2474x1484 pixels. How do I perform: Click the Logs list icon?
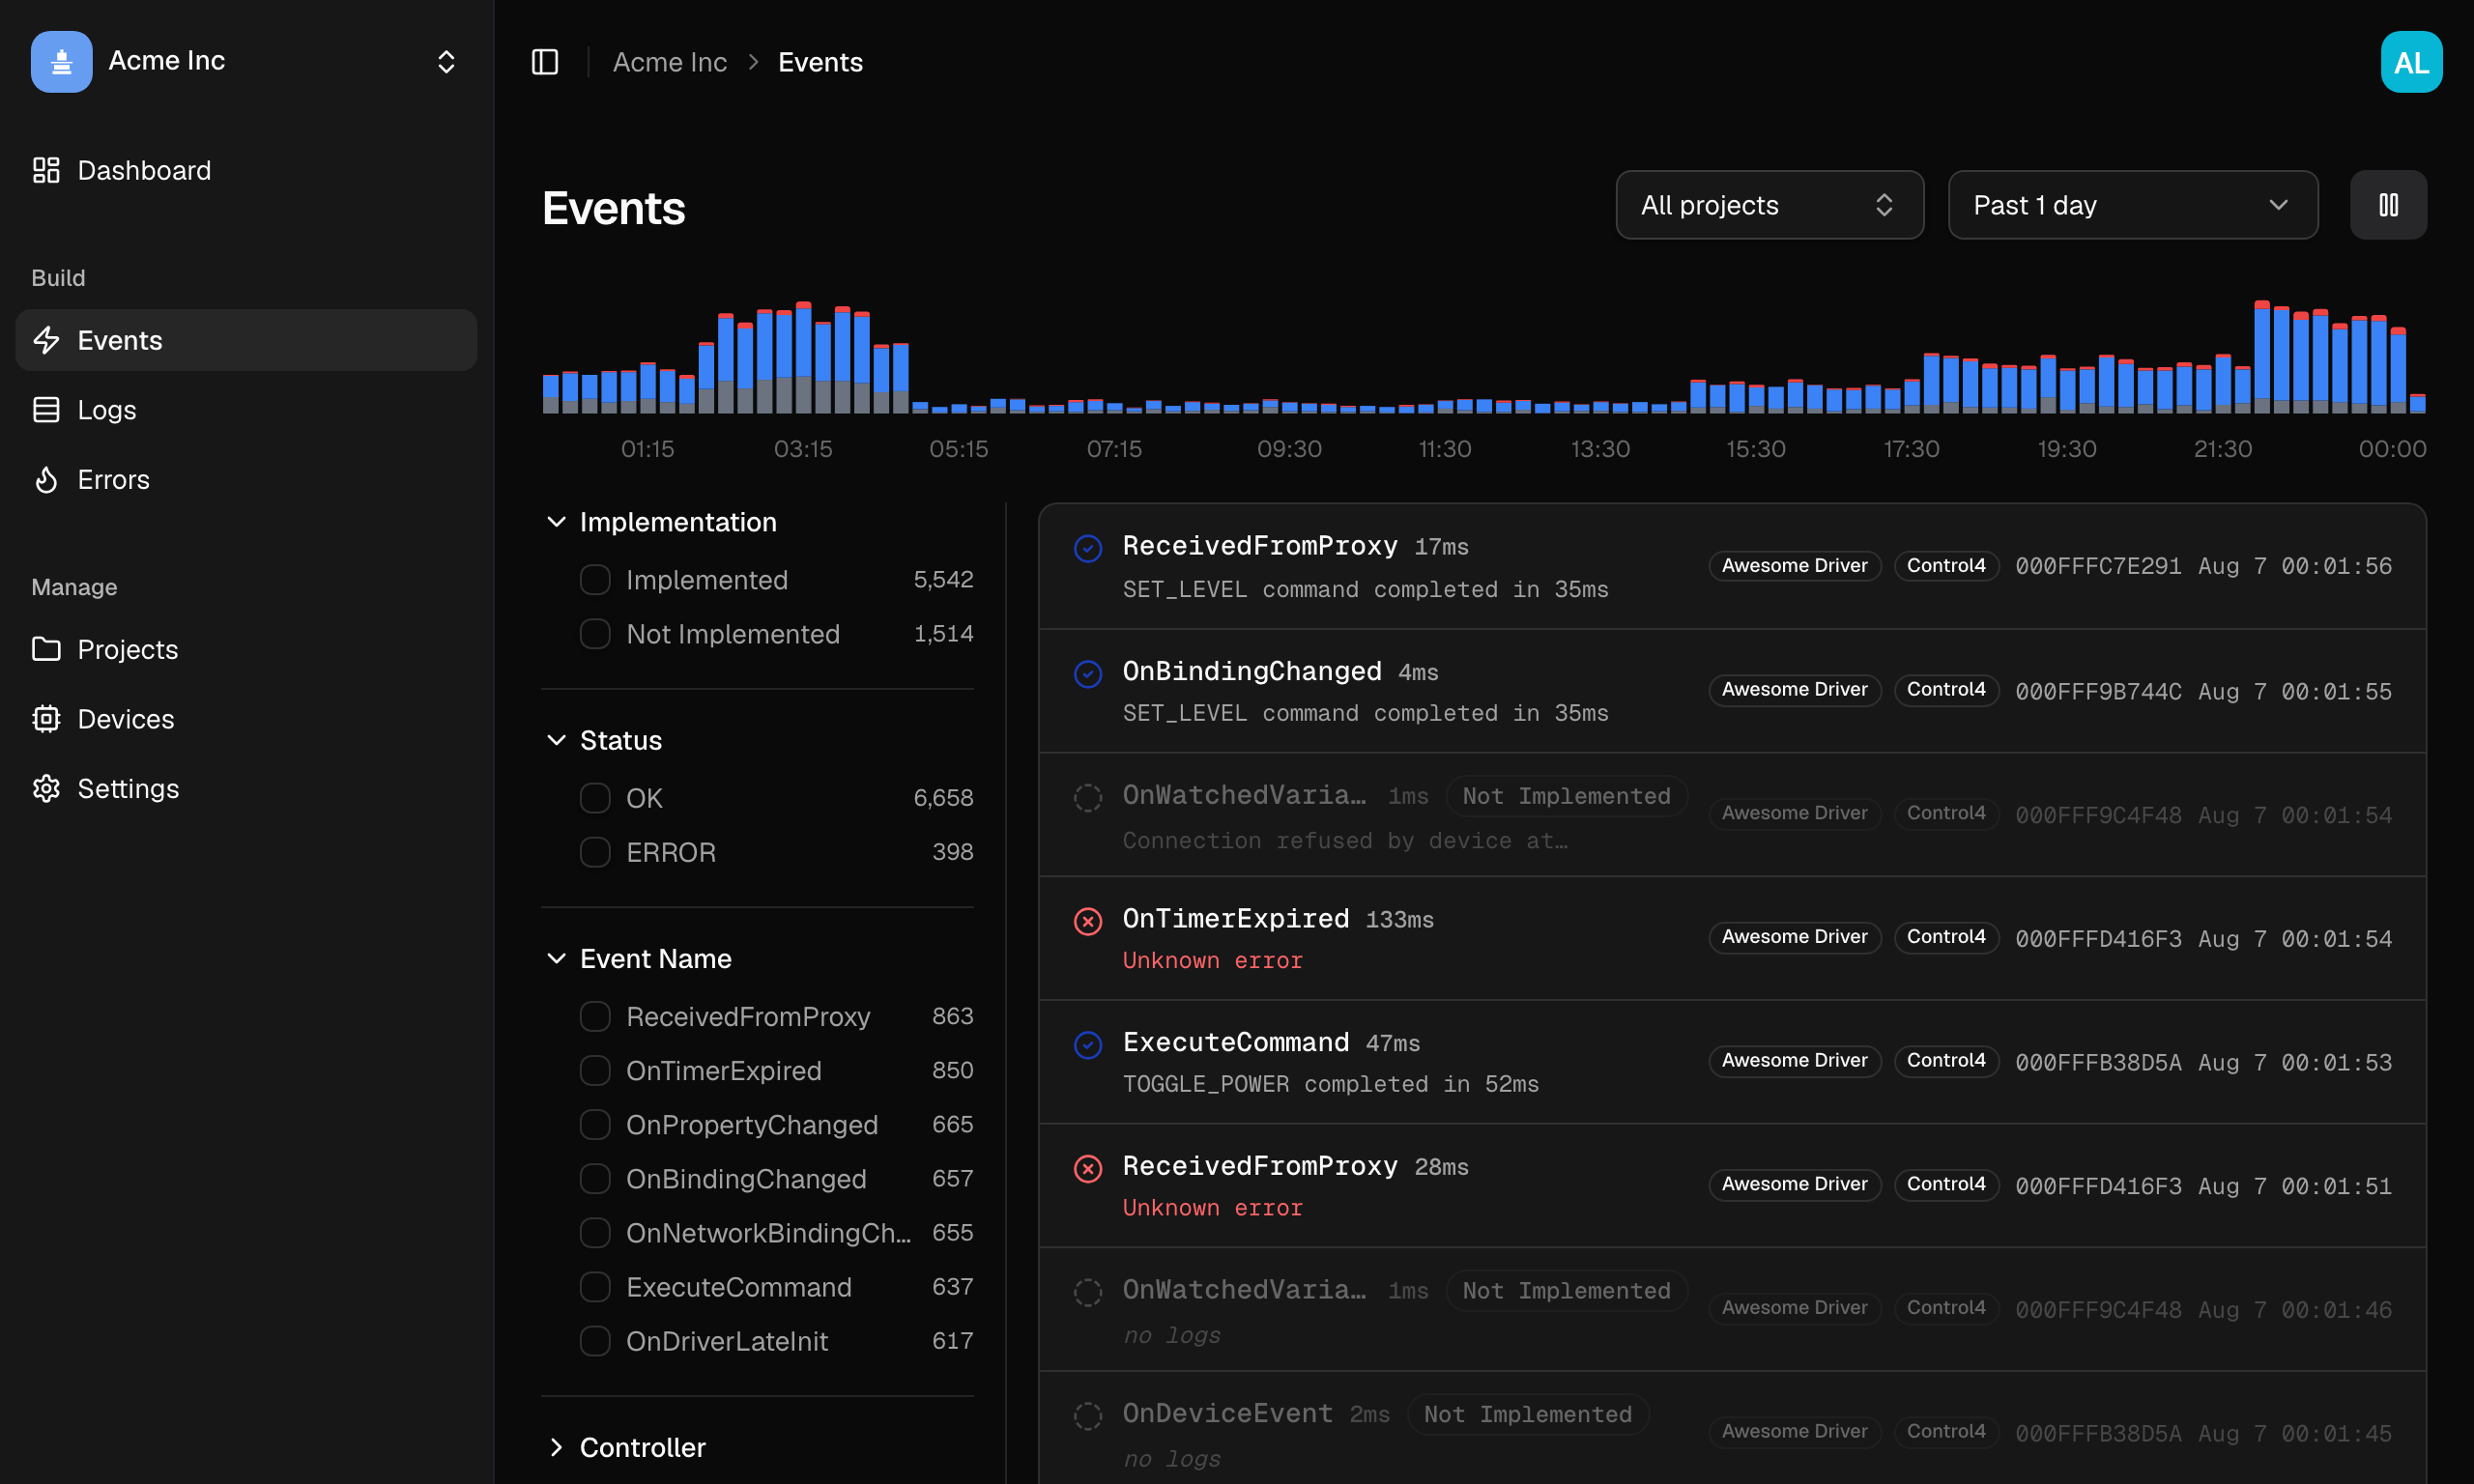(46, 410)
